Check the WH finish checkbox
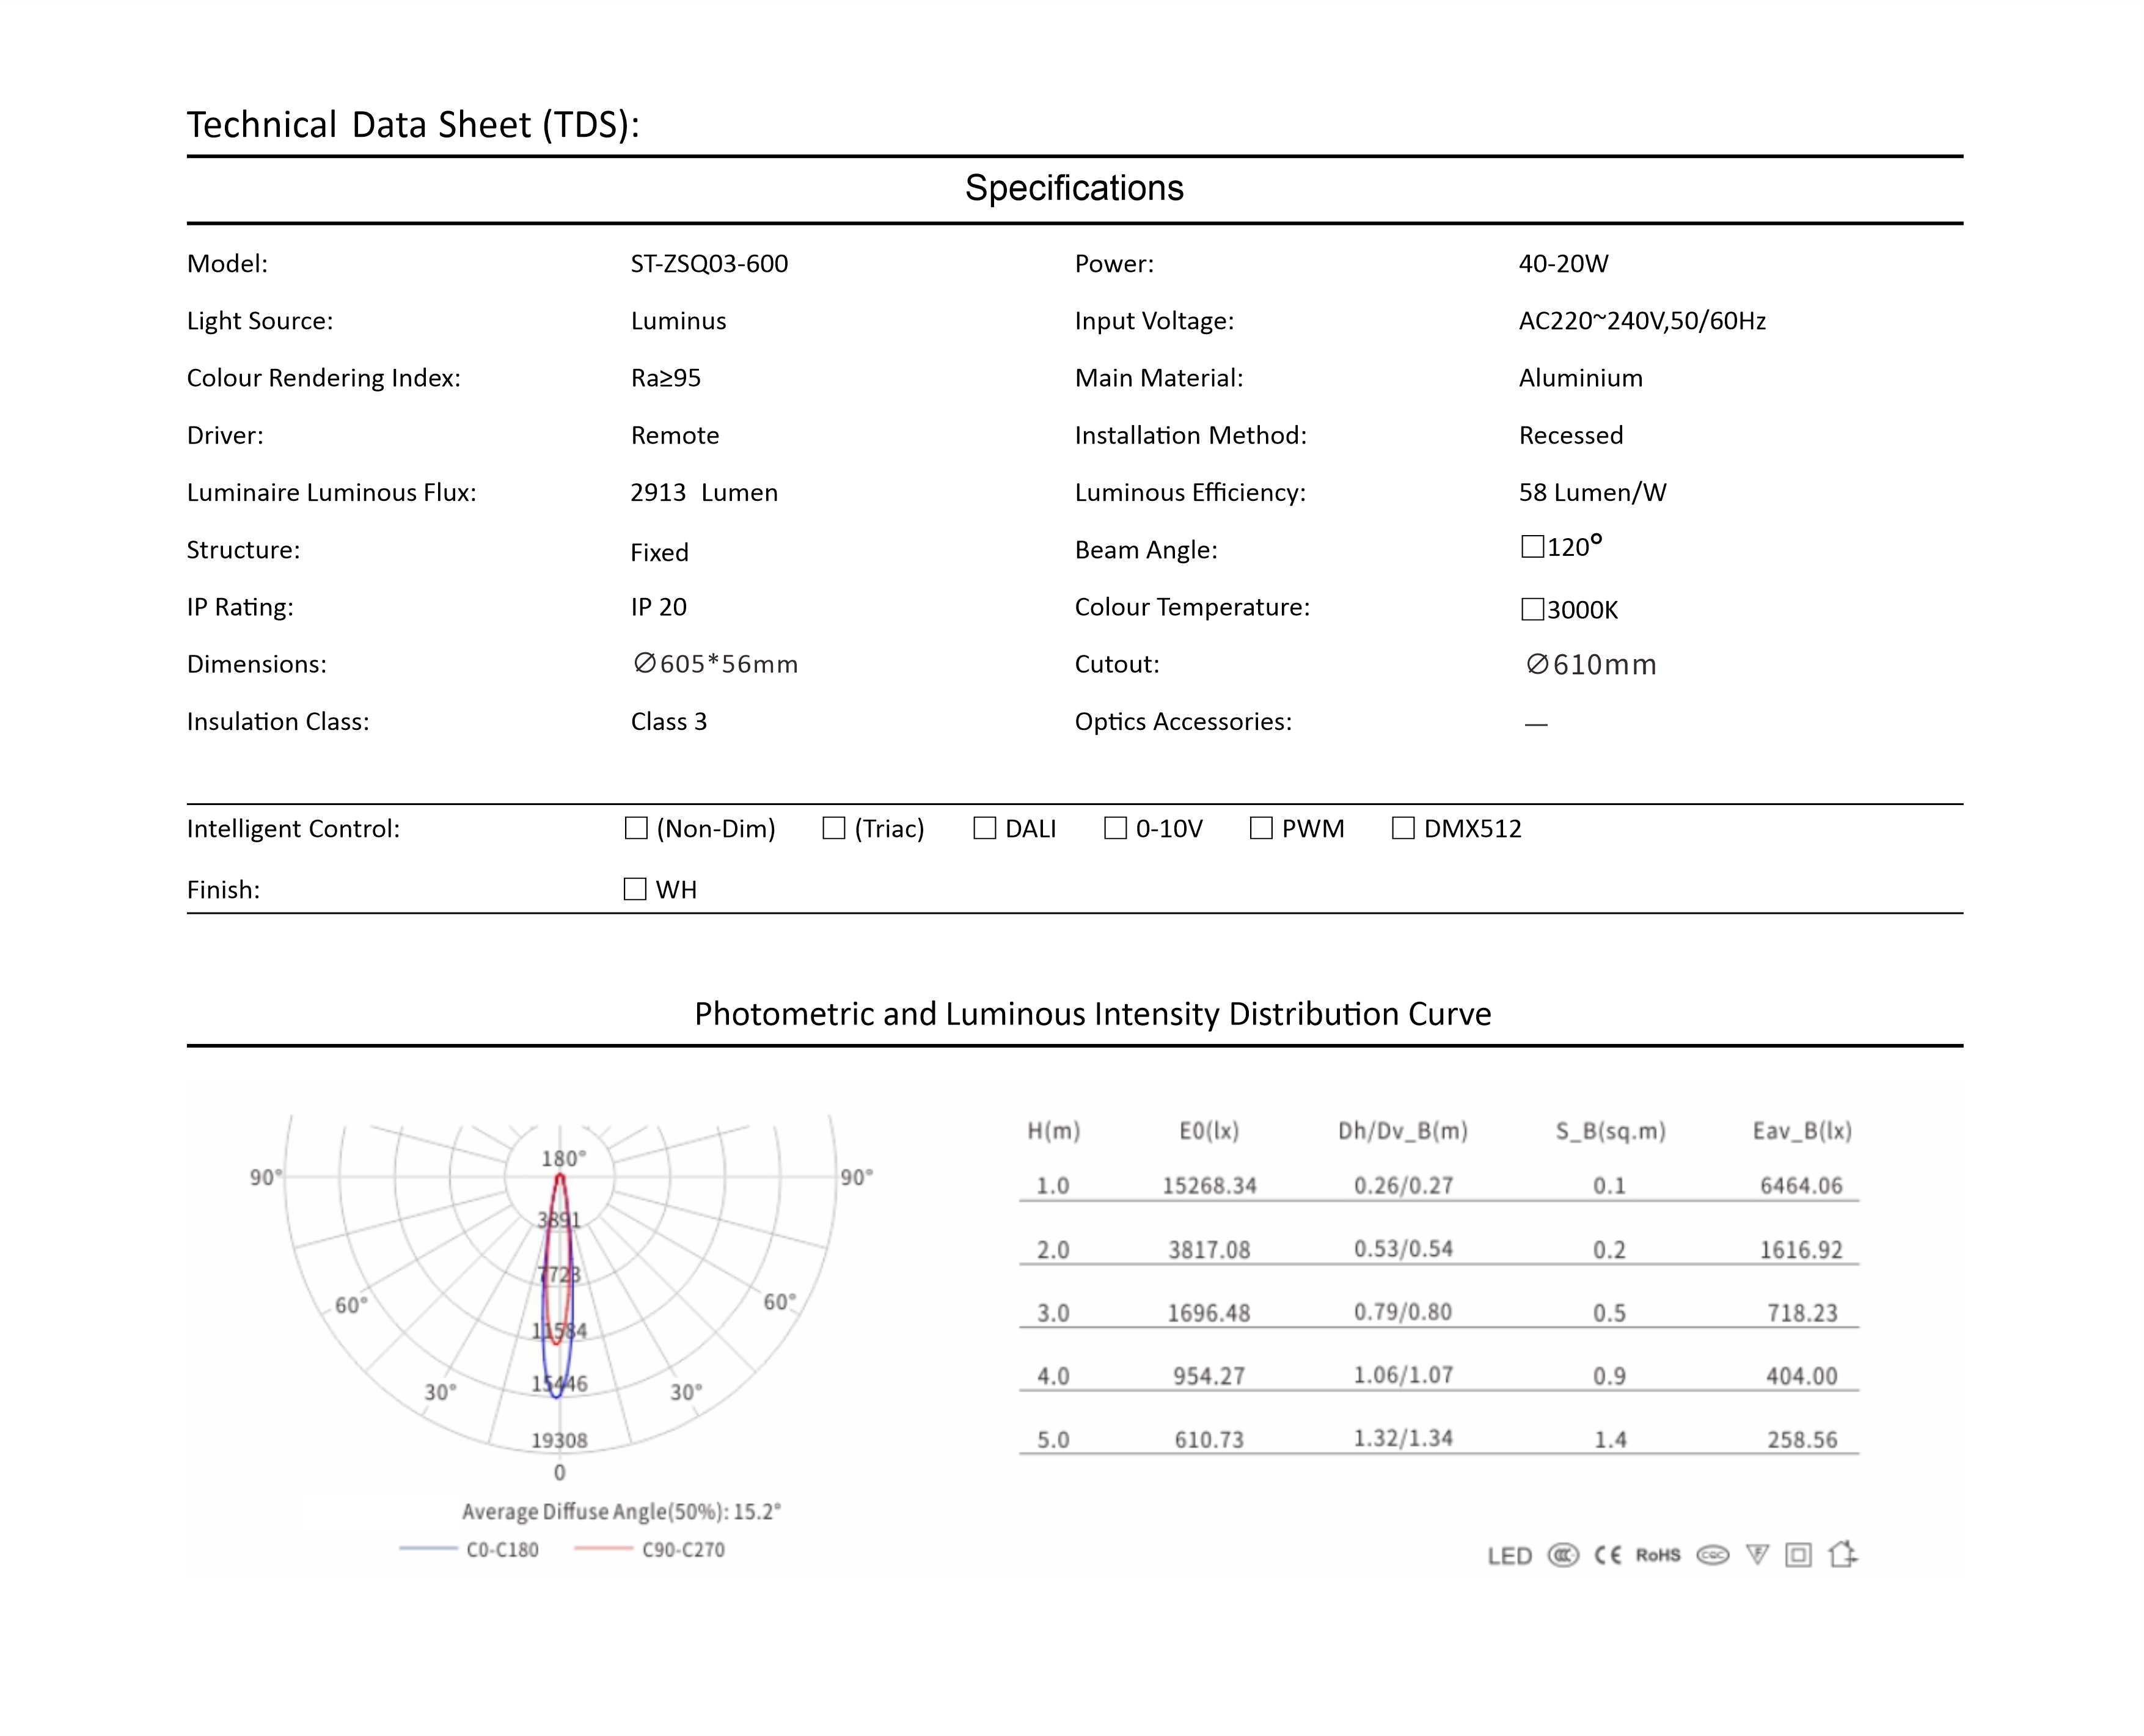Viewport: 2144px width, 1736px height. pyautogui.click(x=635, y=889)
